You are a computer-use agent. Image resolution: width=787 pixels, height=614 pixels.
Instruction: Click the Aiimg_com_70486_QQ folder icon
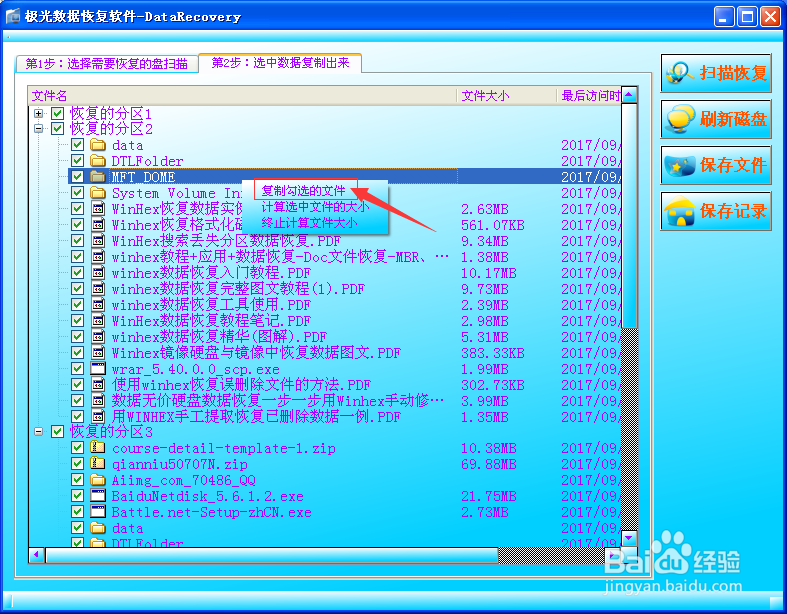pos(98,480)
